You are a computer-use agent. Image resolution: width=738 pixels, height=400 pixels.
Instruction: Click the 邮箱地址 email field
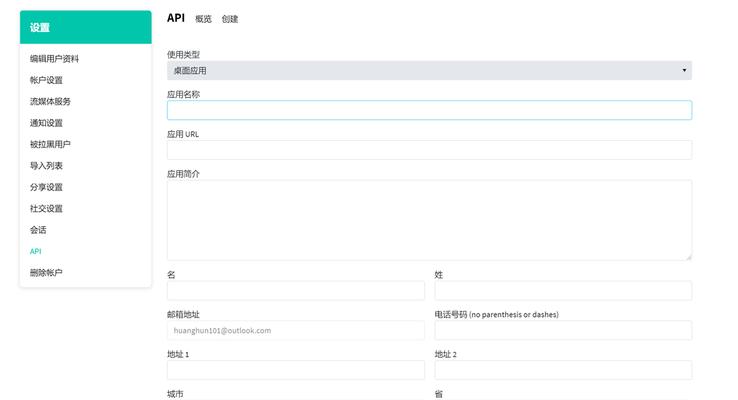[x=296, y=330]
